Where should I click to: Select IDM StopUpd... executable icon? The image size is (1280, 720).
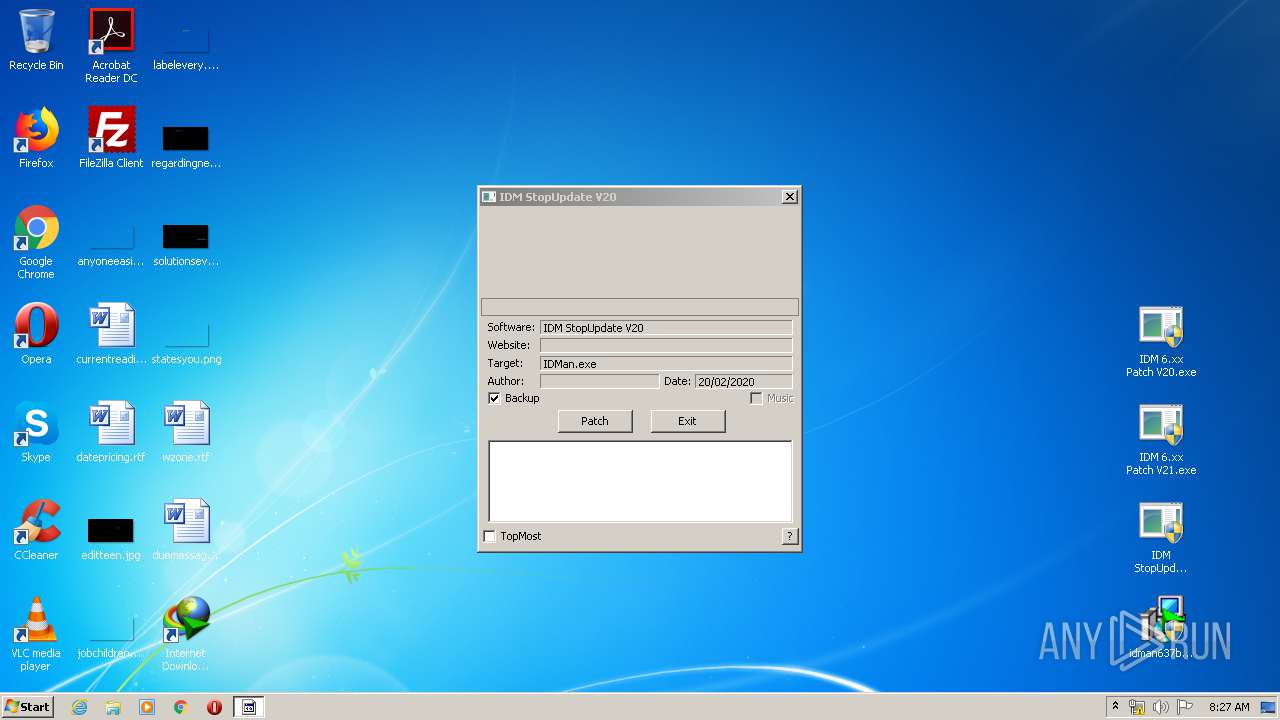[1161, 538]
